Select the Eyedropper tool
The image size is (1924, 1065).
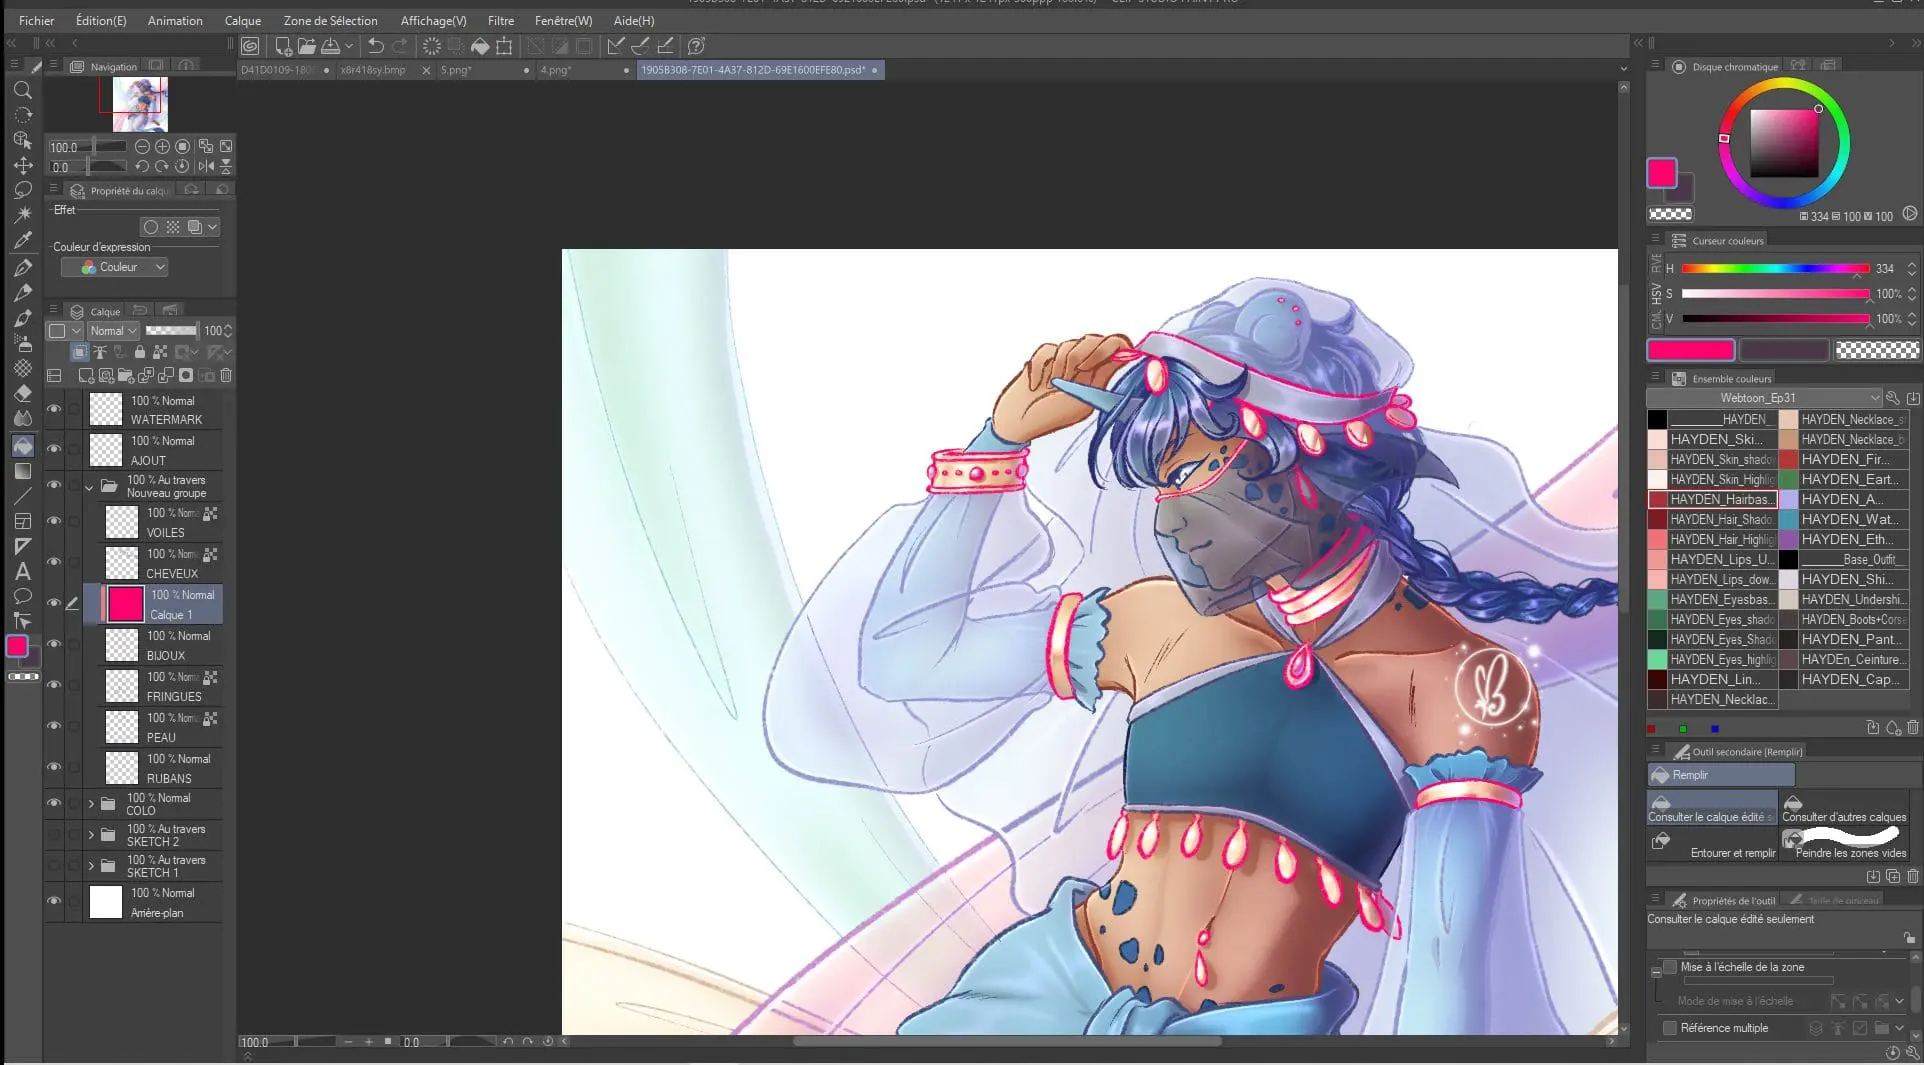(x=22, y=240)
